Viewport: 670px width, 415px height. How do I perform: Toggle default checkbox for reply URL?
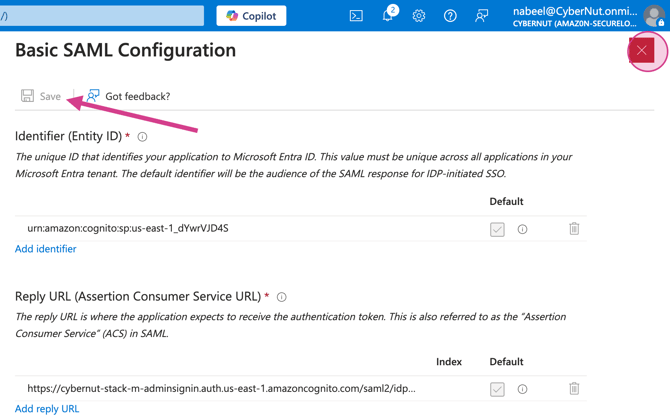point(497,389)
